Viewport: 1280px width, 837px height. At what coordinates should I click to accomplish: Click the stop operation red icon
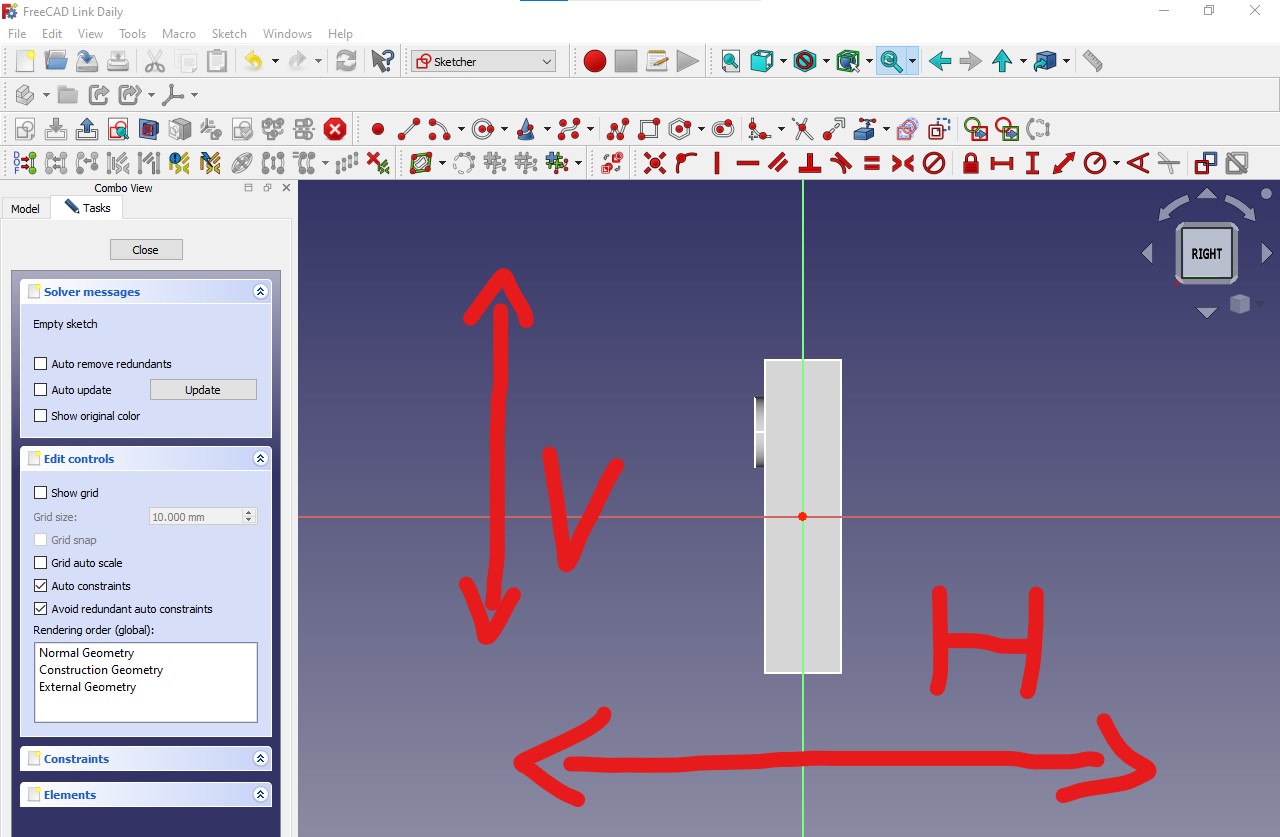coord(335,128)
